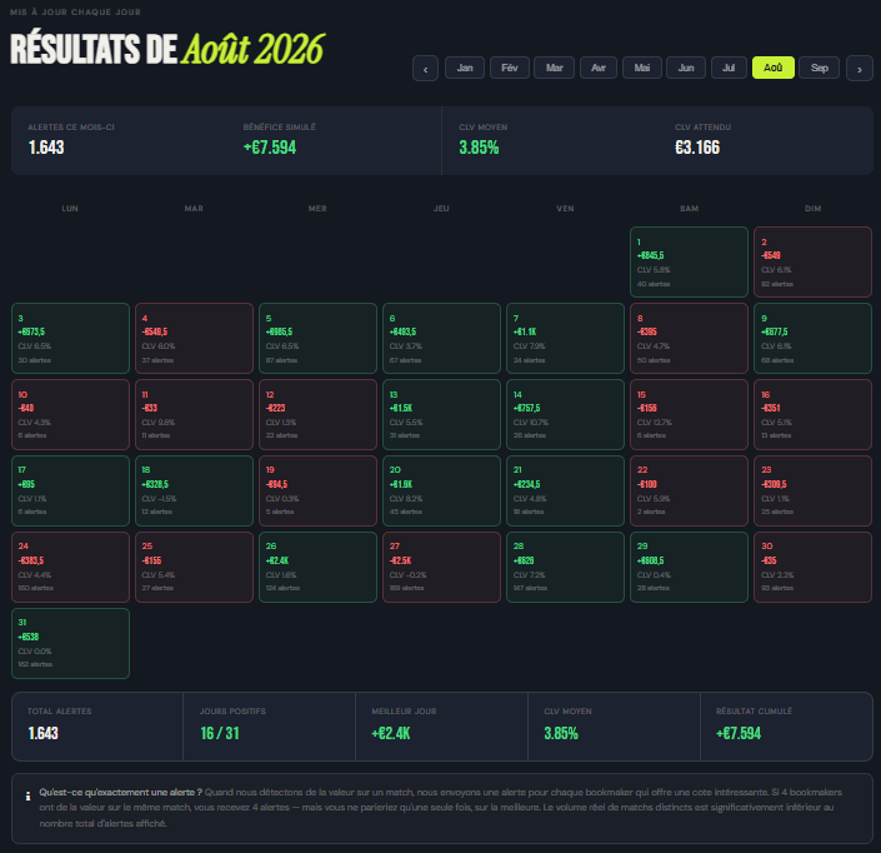Open day 31 calendar card
The width and height of the screenshot is (881, 853).
coord(70,643)
